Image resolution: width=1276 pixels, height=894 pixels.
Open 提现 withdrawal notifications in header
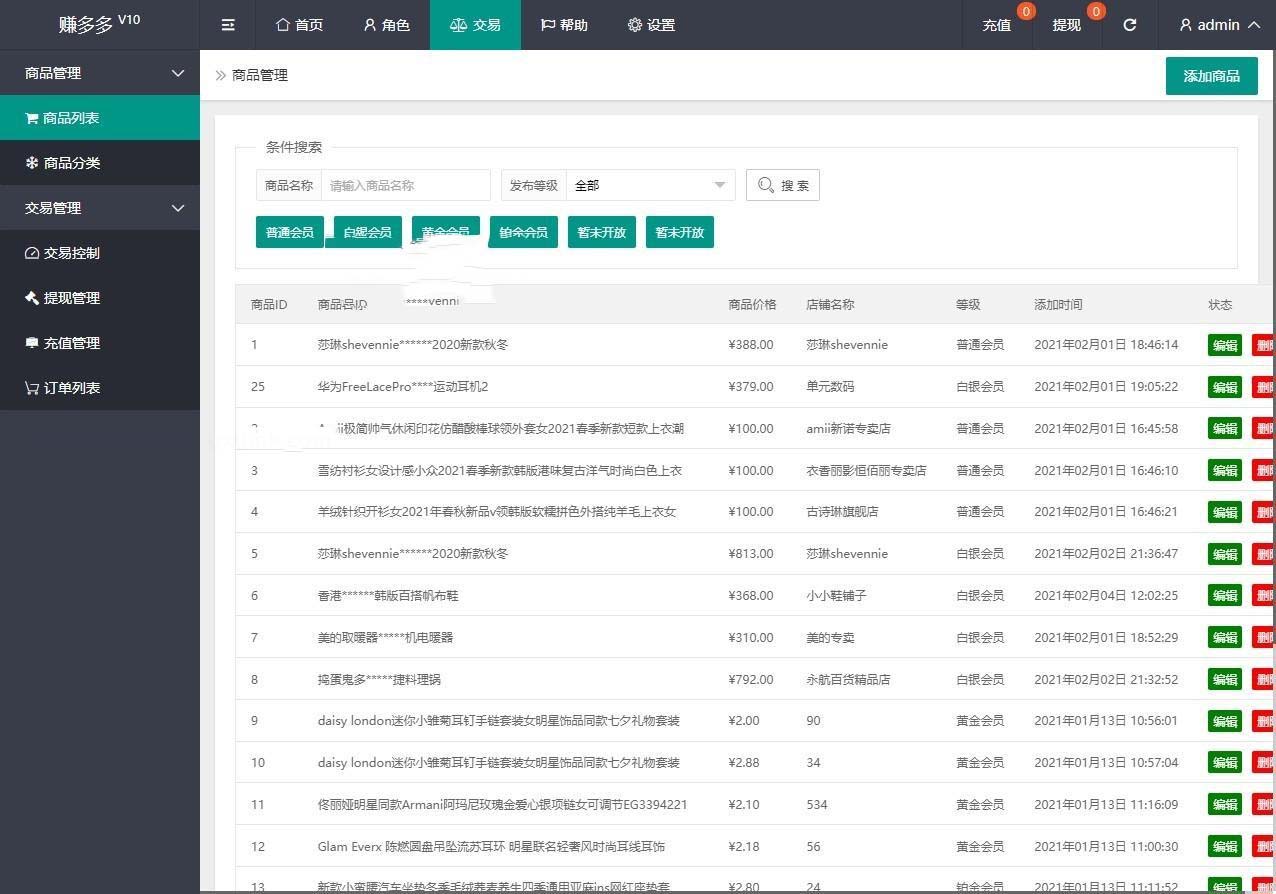pos(1066,25)
